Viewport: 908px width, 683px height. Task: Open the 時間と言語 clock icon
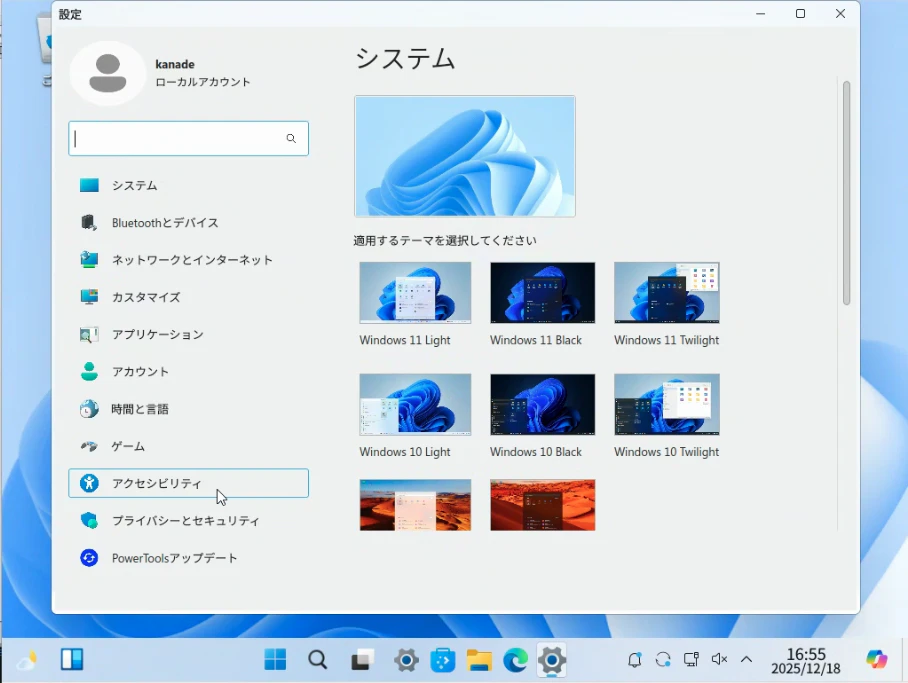[89, 409]
